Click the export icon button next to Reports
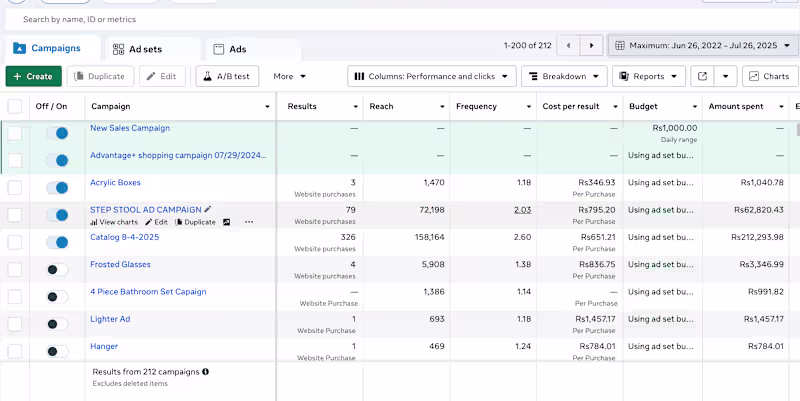Viewport: 800px width, 401px height. 703,76
